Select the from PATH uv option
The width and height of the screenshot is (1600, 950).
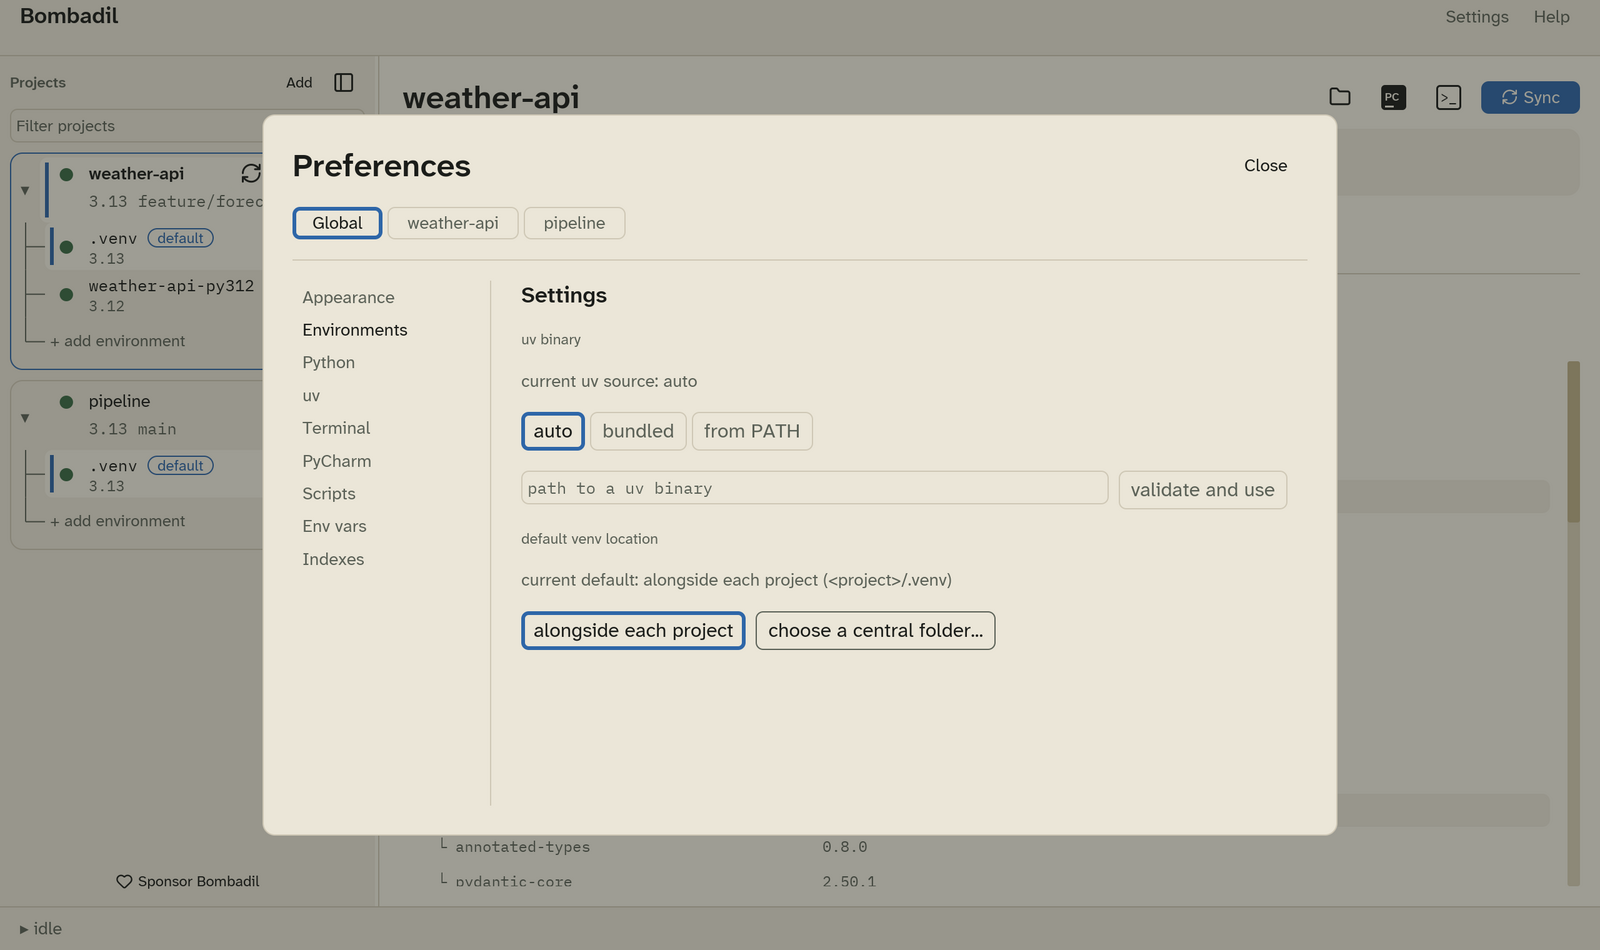(x=752, y=431)
